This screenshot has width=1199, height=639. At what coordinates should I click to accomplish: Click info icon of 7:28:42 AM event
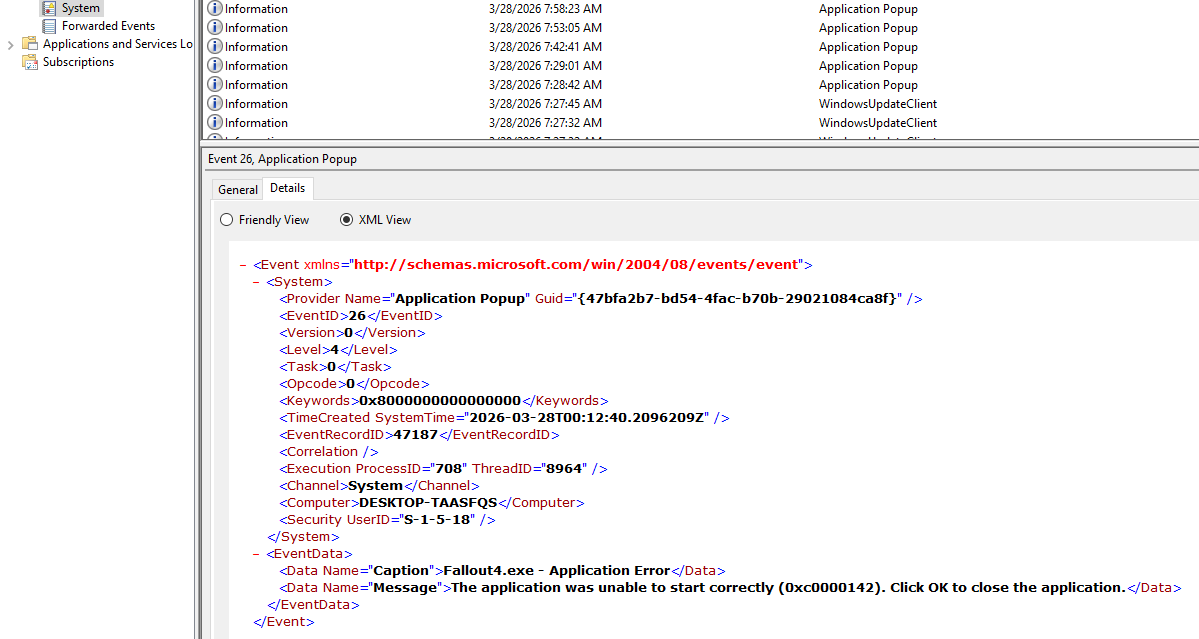(x=215, y=84)
